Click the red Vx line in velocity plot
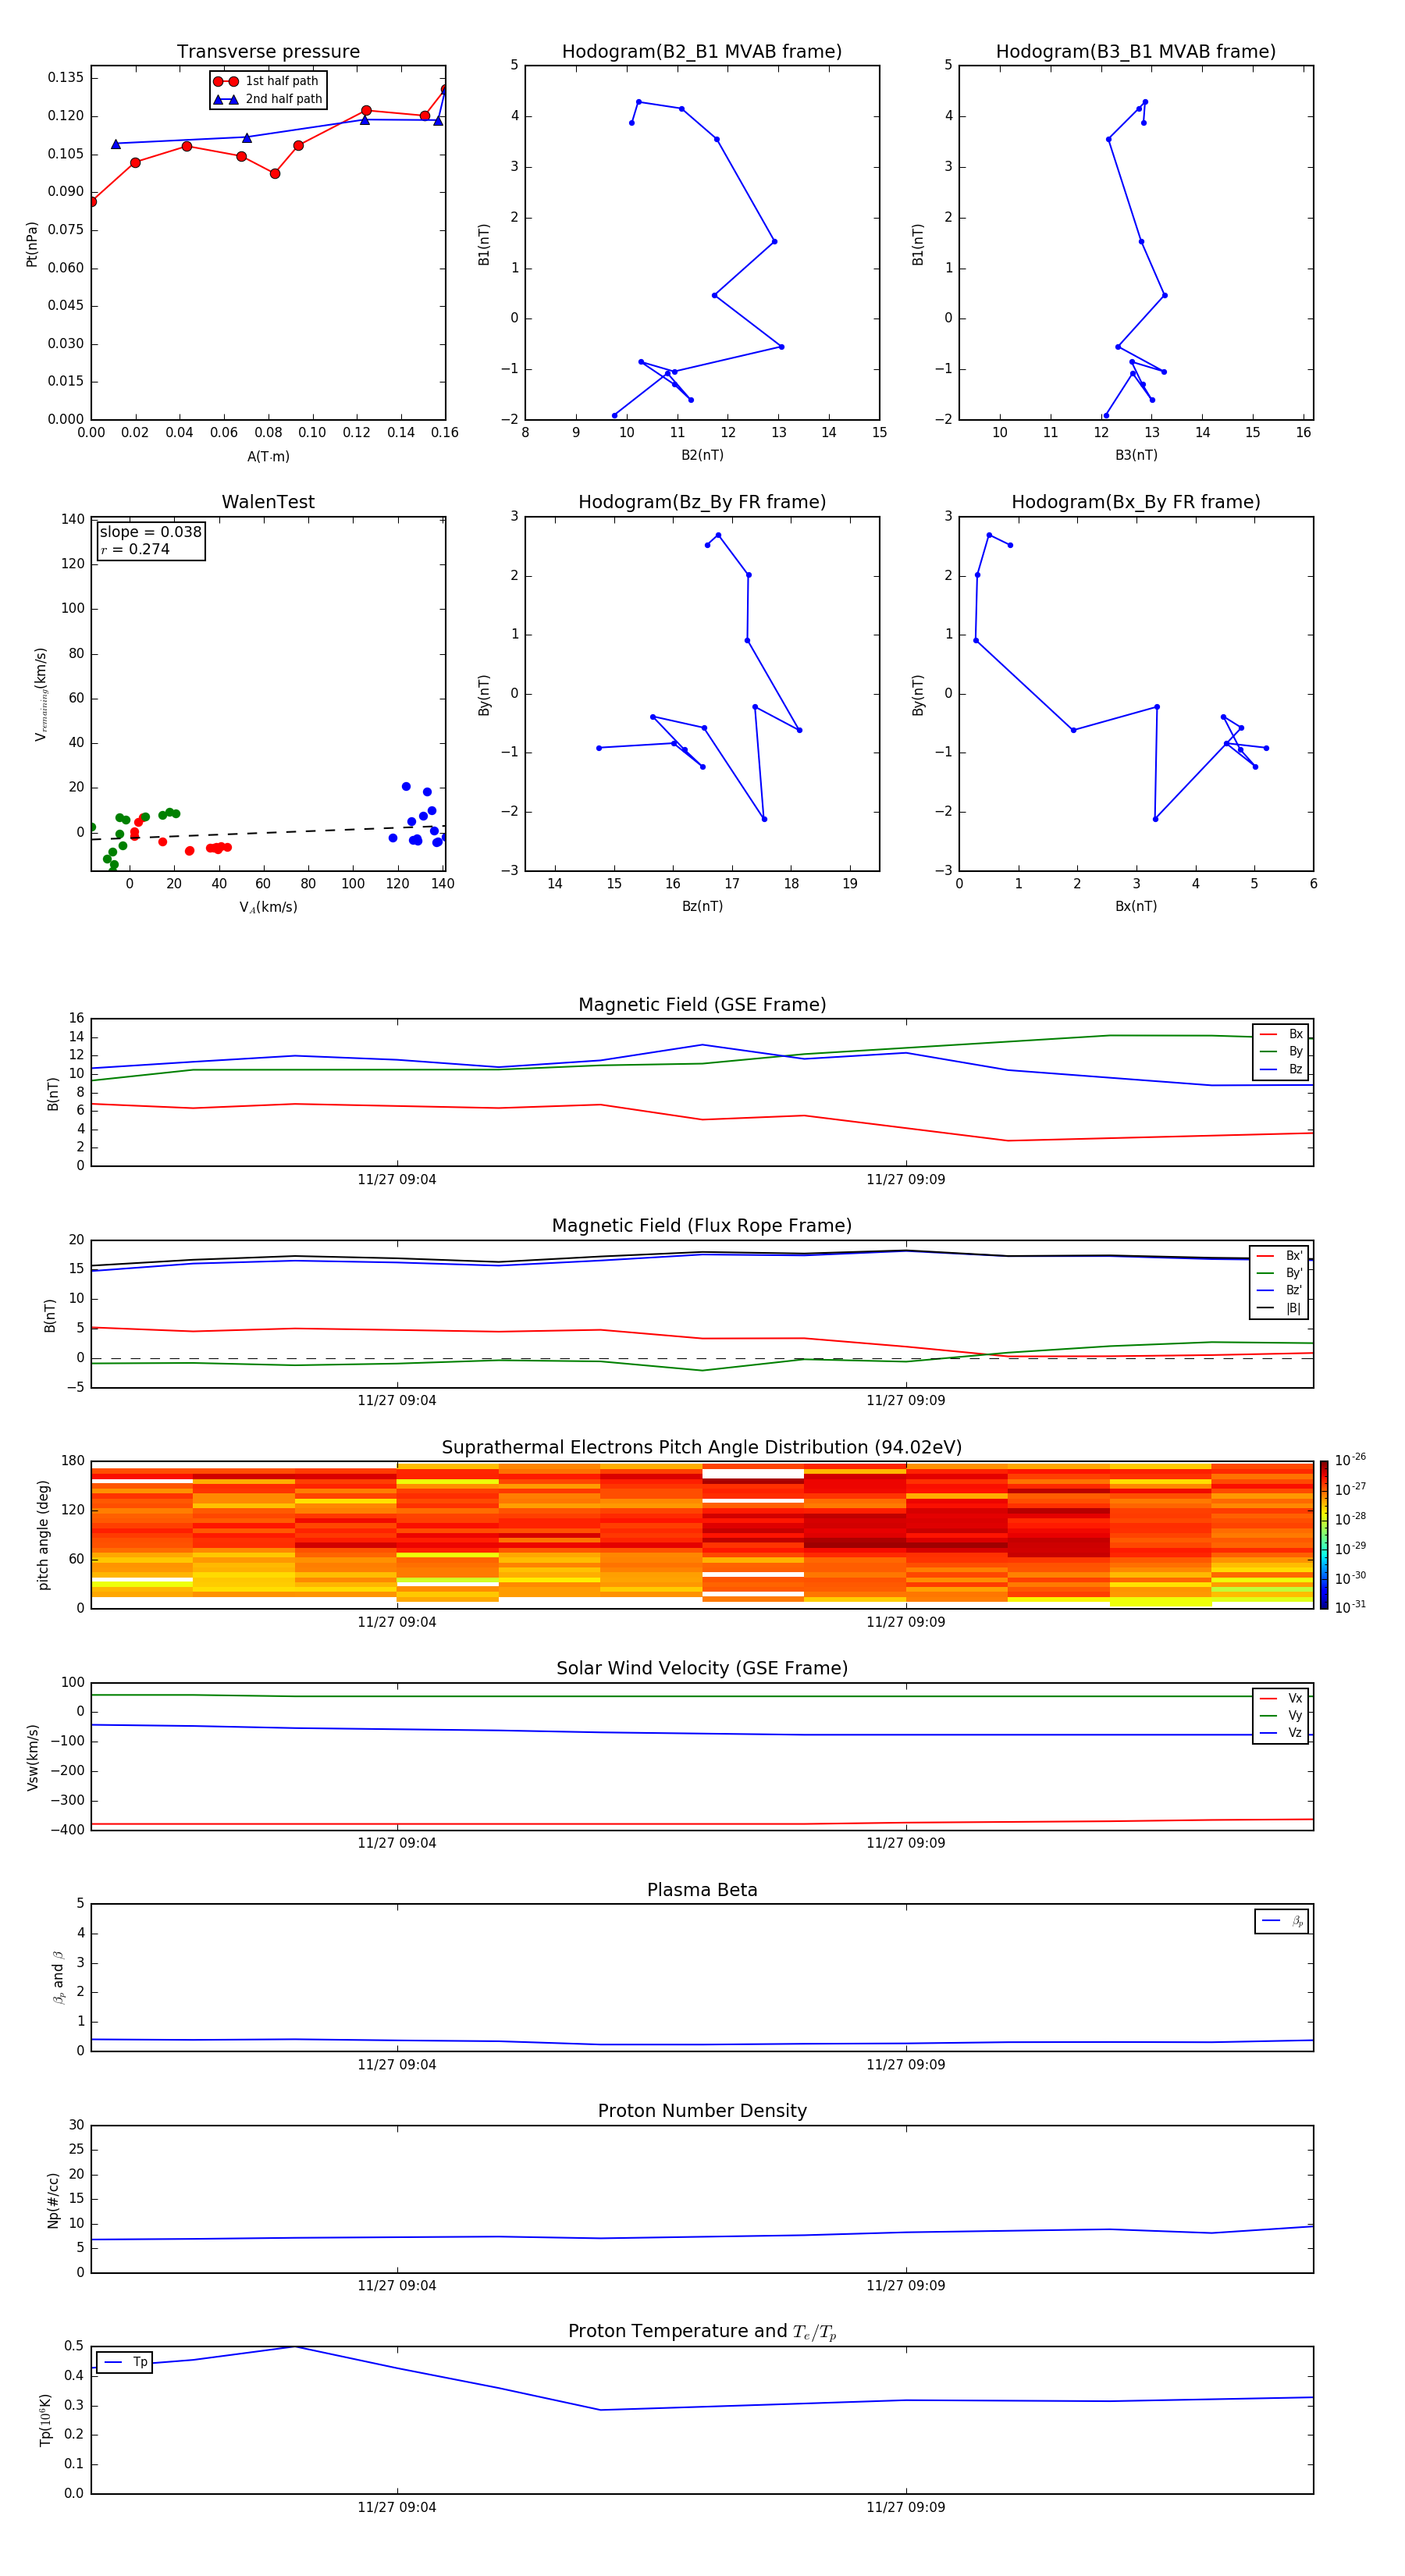This screenshot has width=1405, height=2576. coord(702,1824)
